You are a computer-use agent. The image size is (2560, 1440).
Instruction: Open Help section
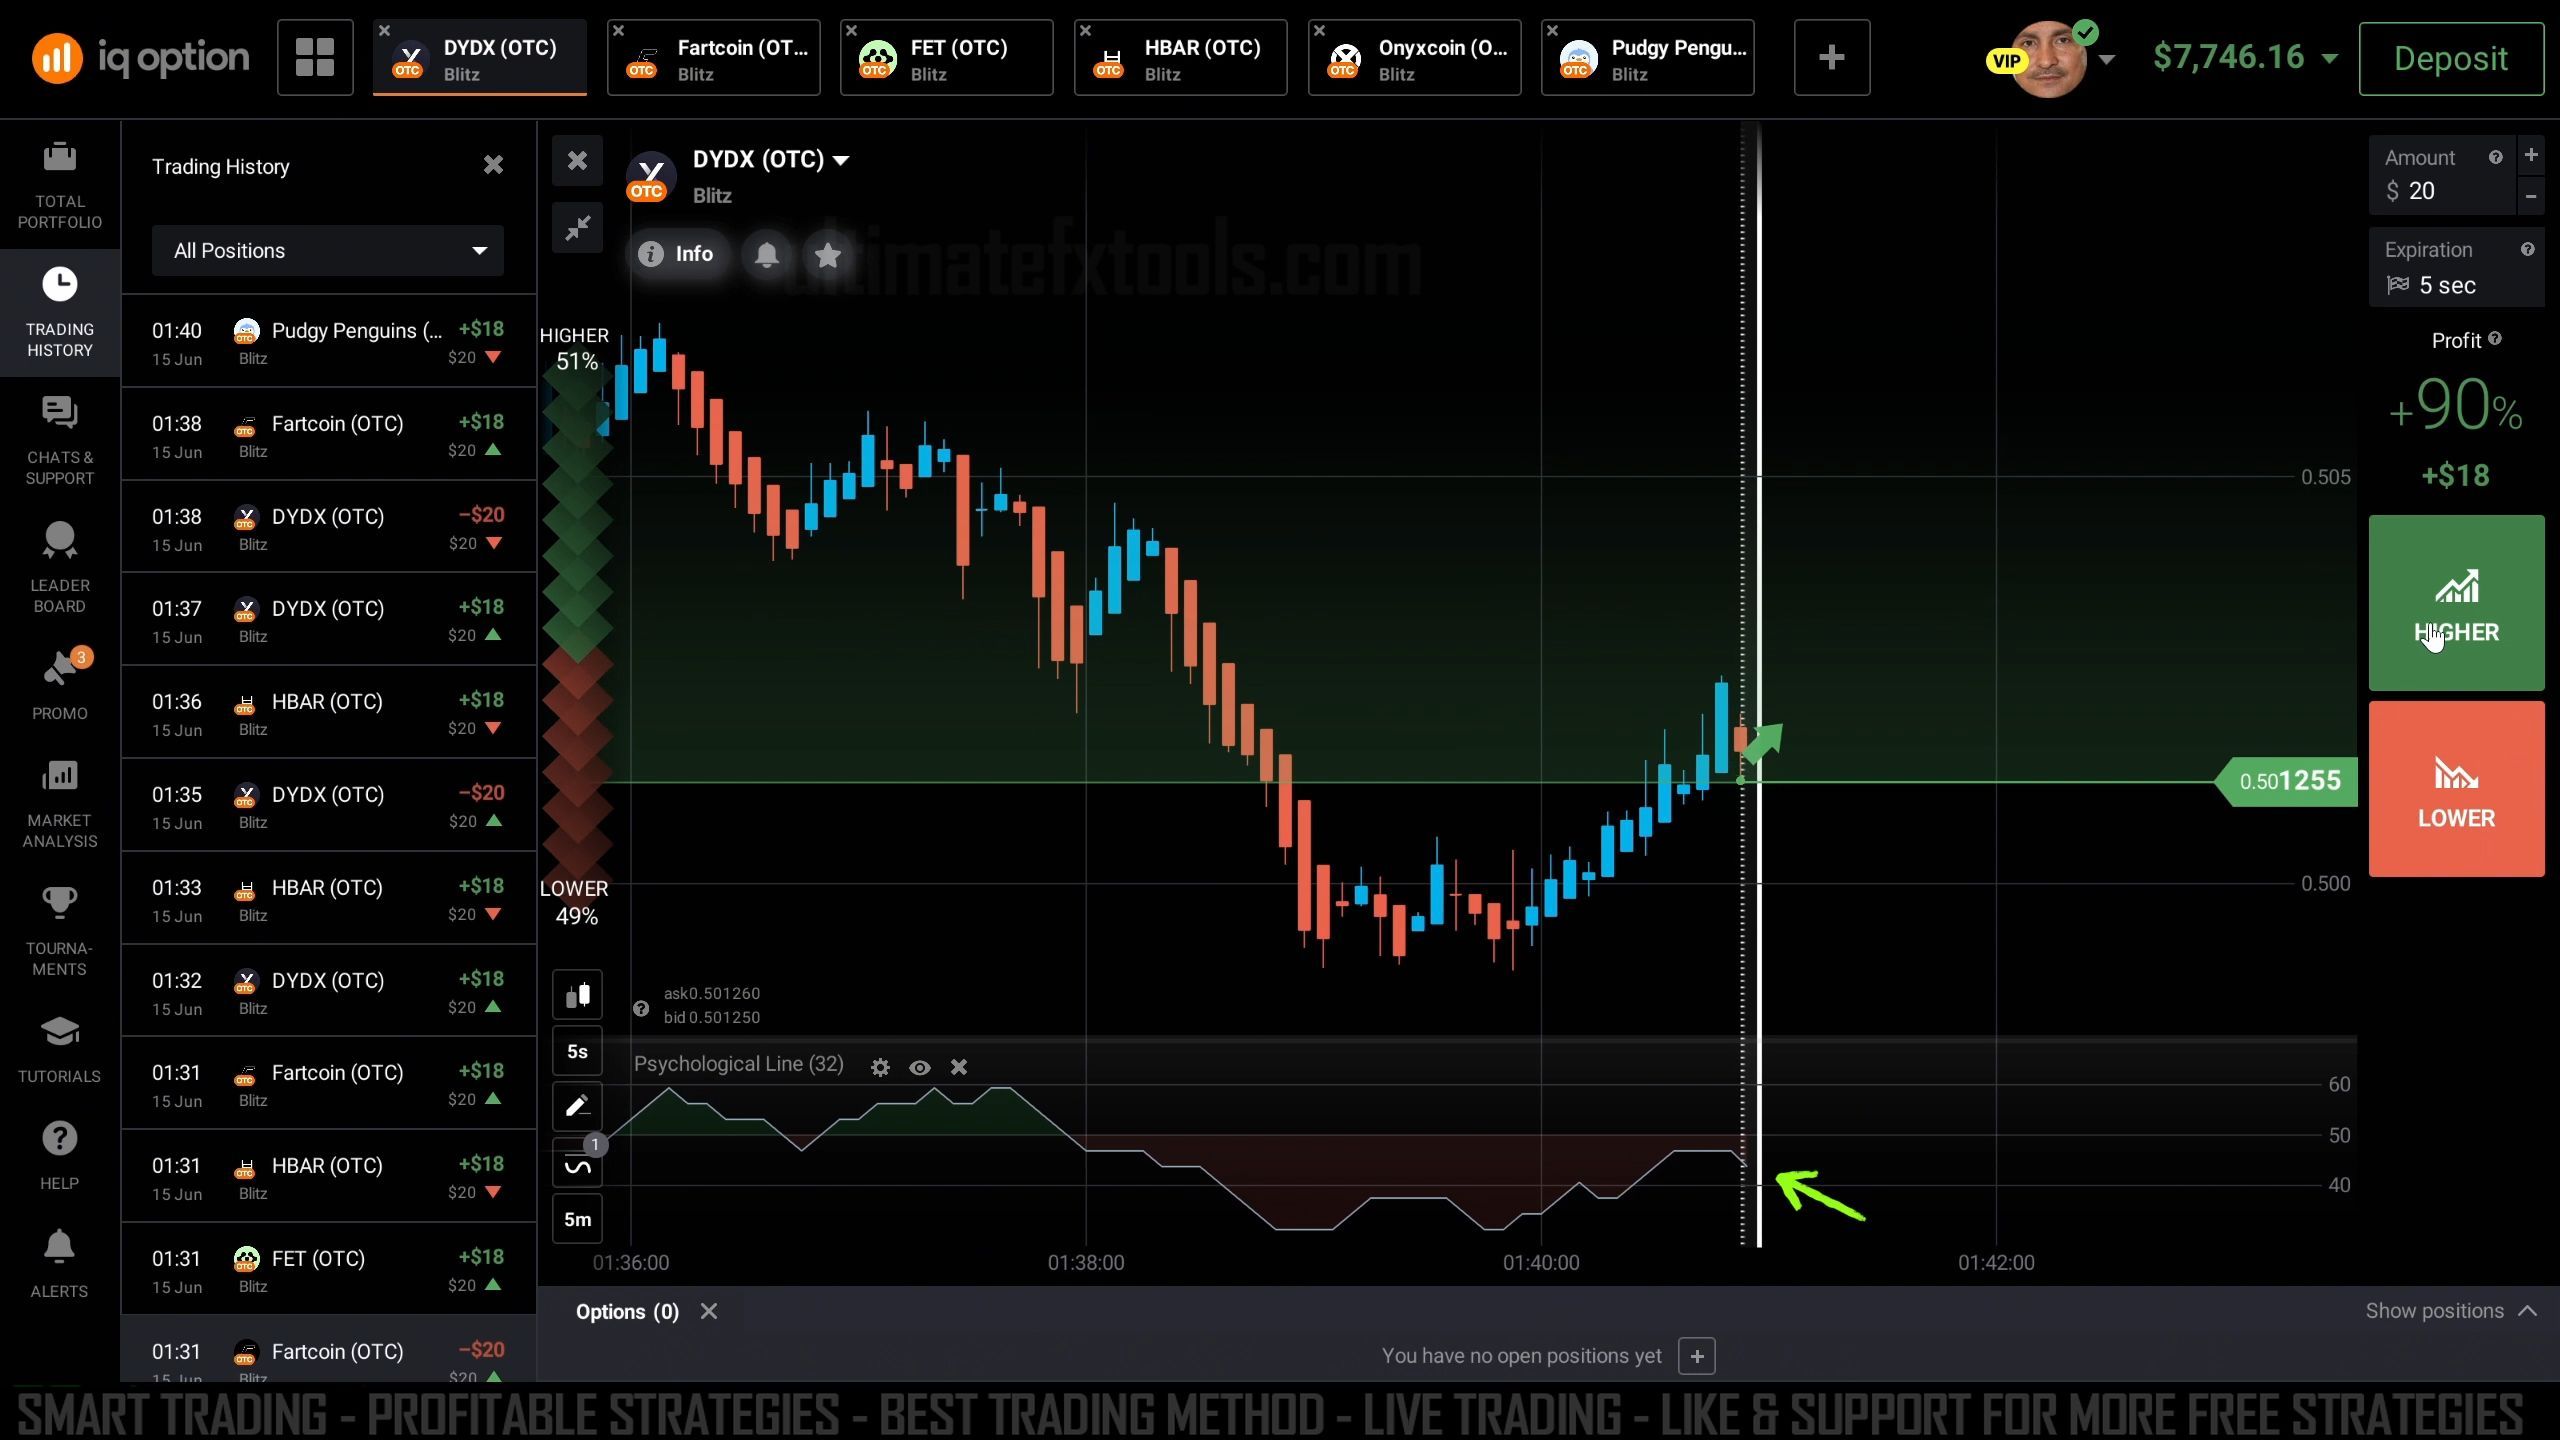(60, 1156)
